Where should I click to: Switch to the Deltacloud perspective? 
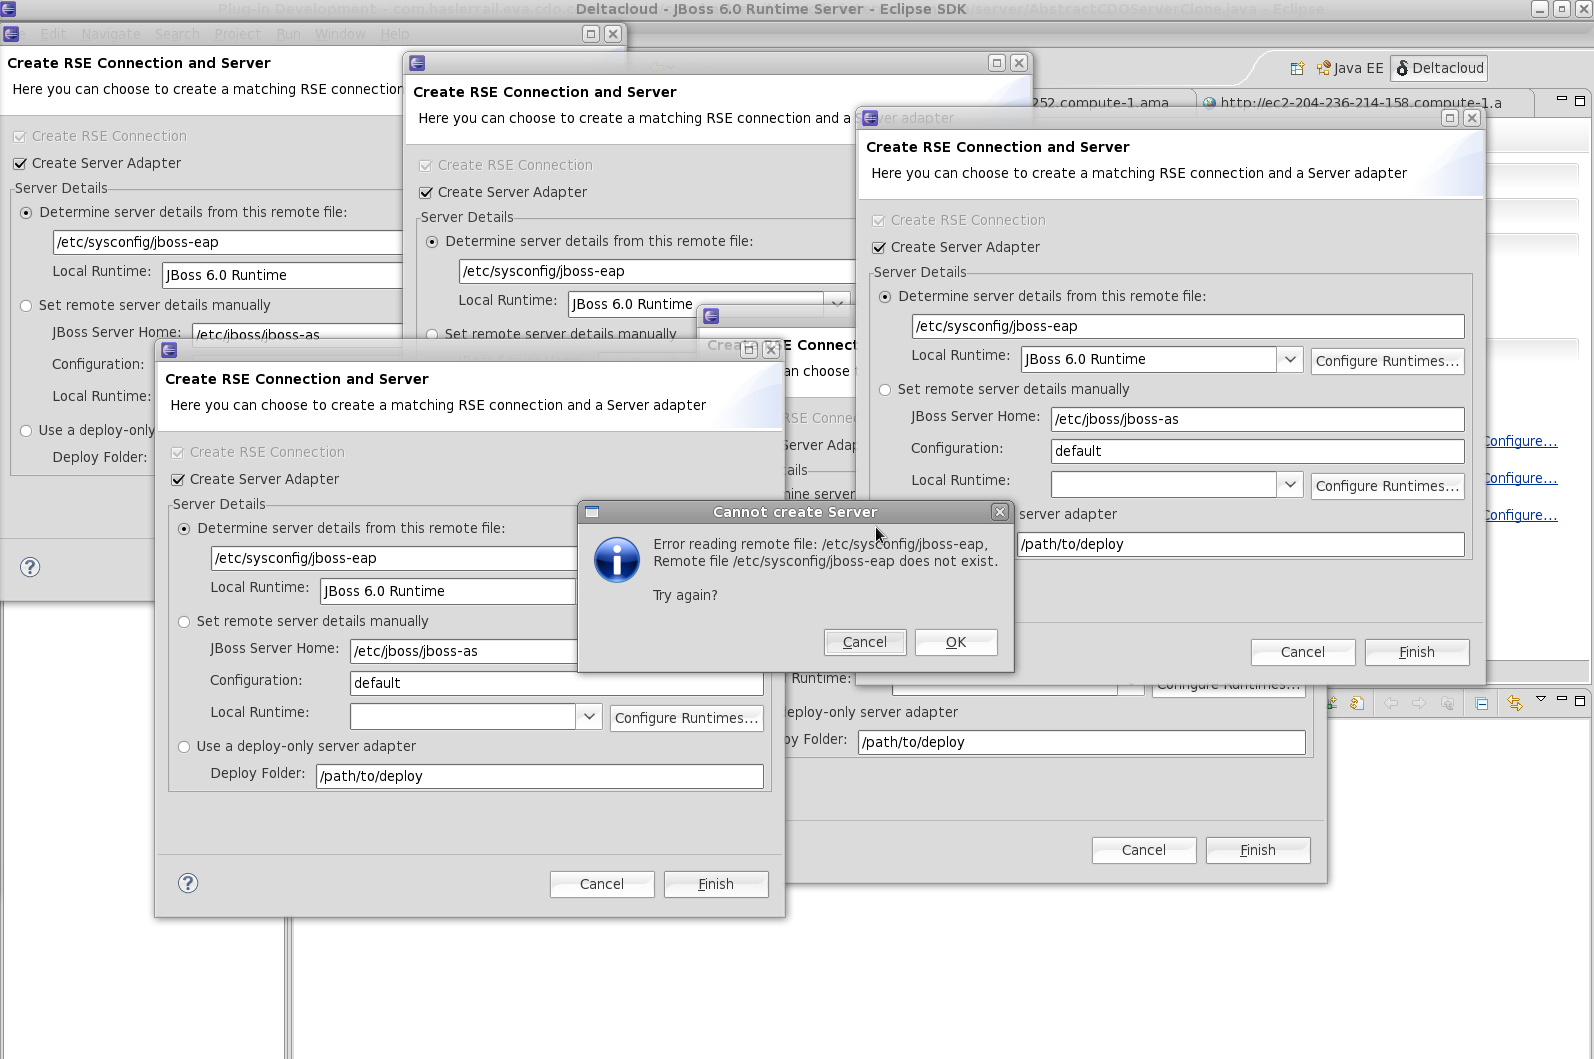pyautogui.click(x=1440, y=68)
